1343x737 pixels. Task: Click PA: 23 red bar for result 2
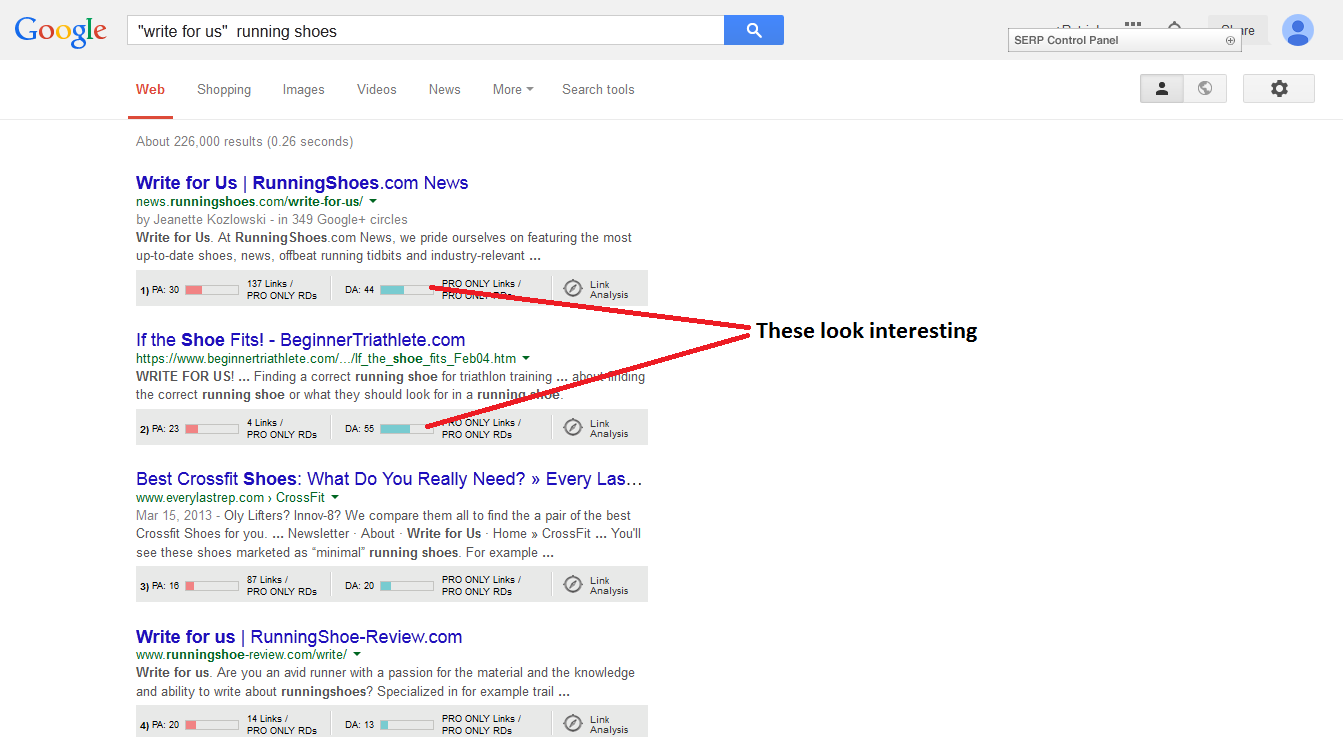(x=212, y=429)
